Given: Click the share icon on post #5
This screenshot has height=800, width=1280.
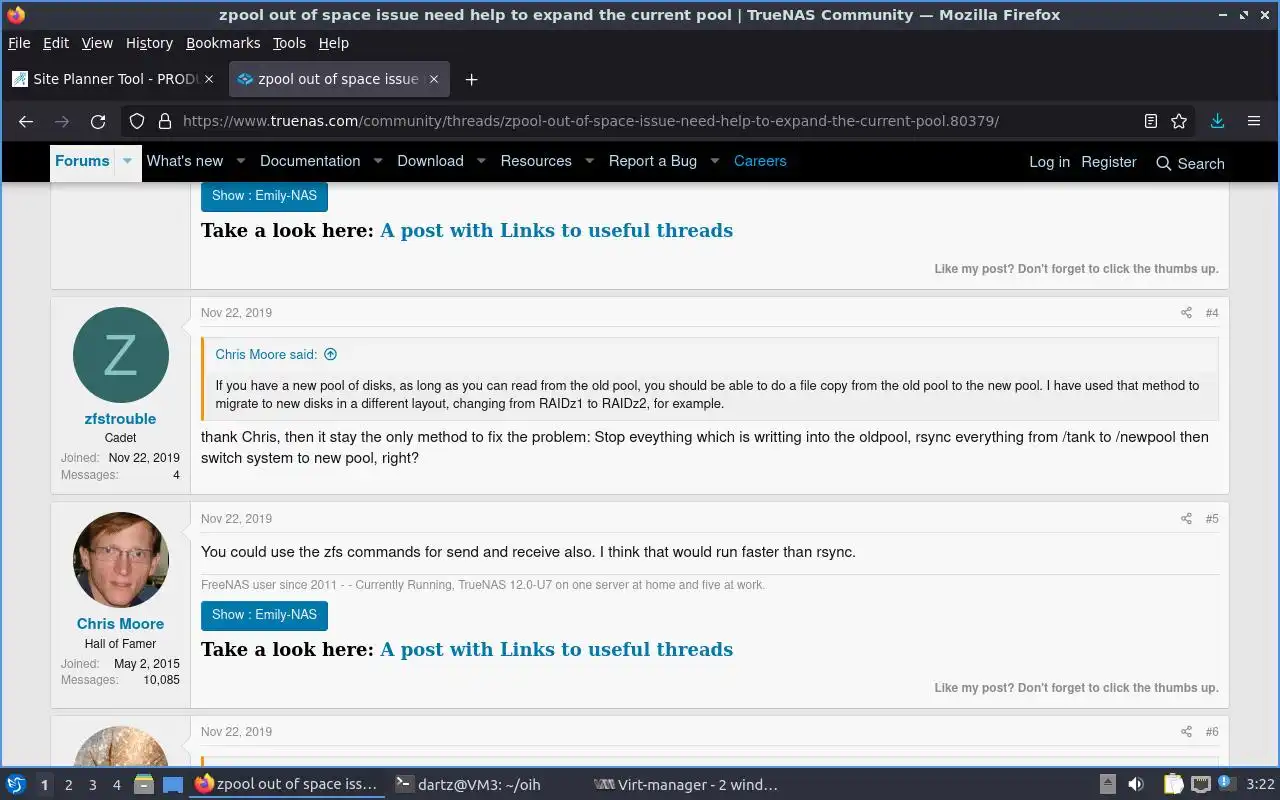Looking at the screenshot, I should pyautogui.click(x=1186, y=519).
